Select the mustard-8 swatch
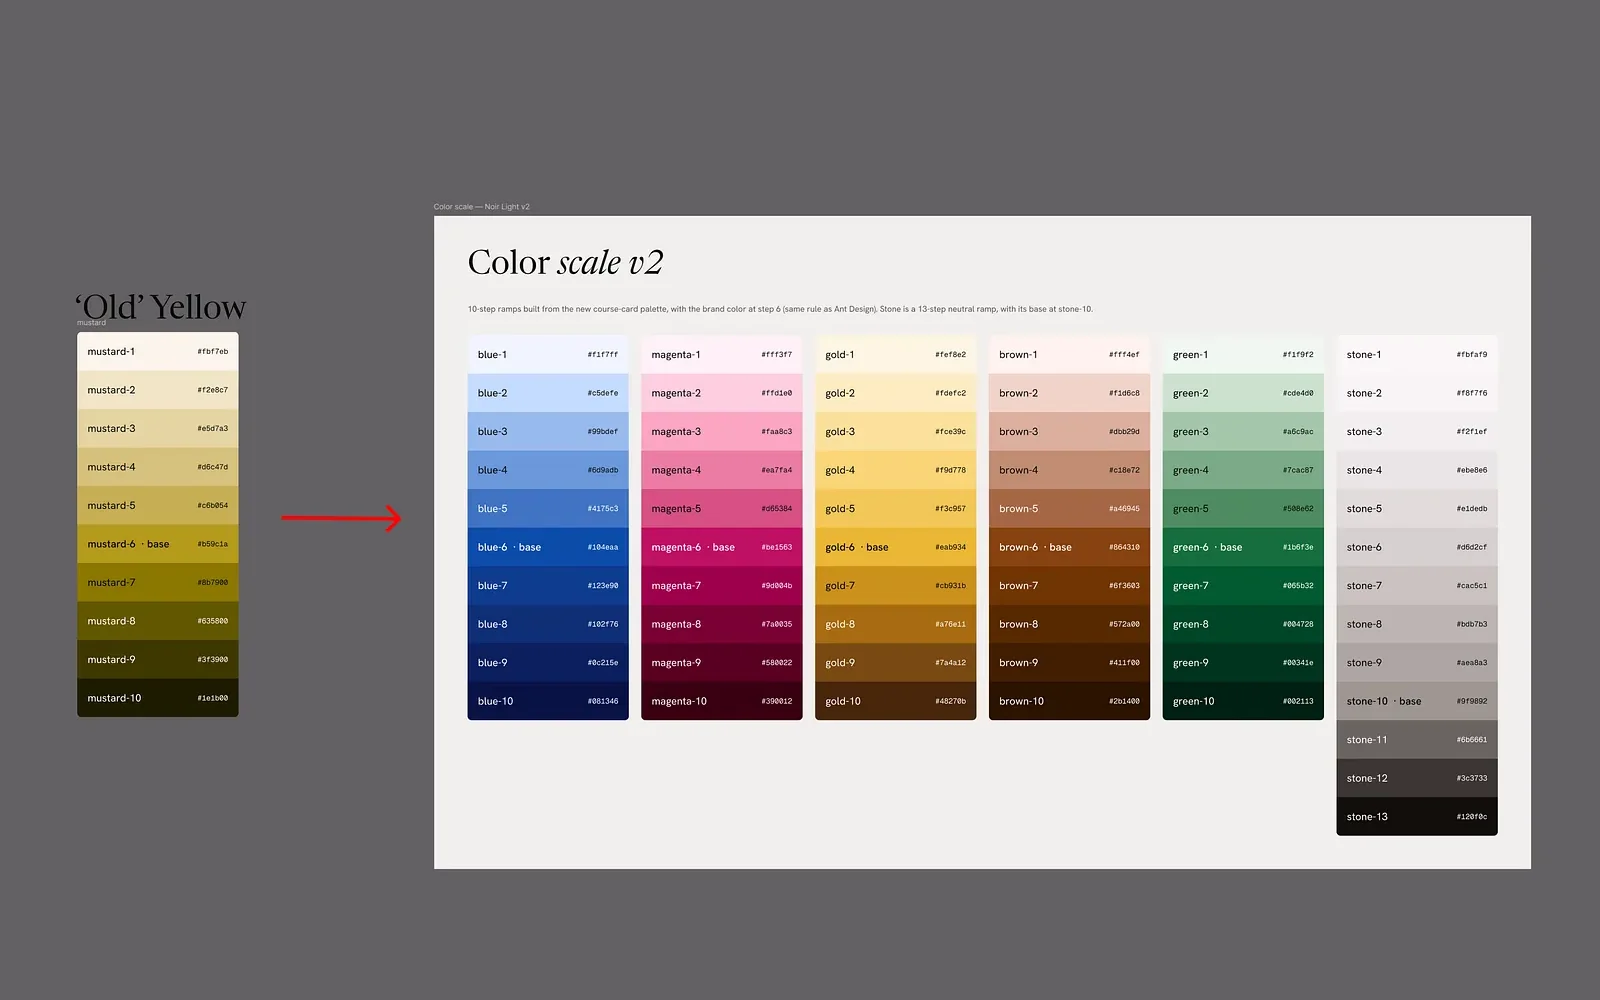1600x1000 pixels. coord(158,621)
